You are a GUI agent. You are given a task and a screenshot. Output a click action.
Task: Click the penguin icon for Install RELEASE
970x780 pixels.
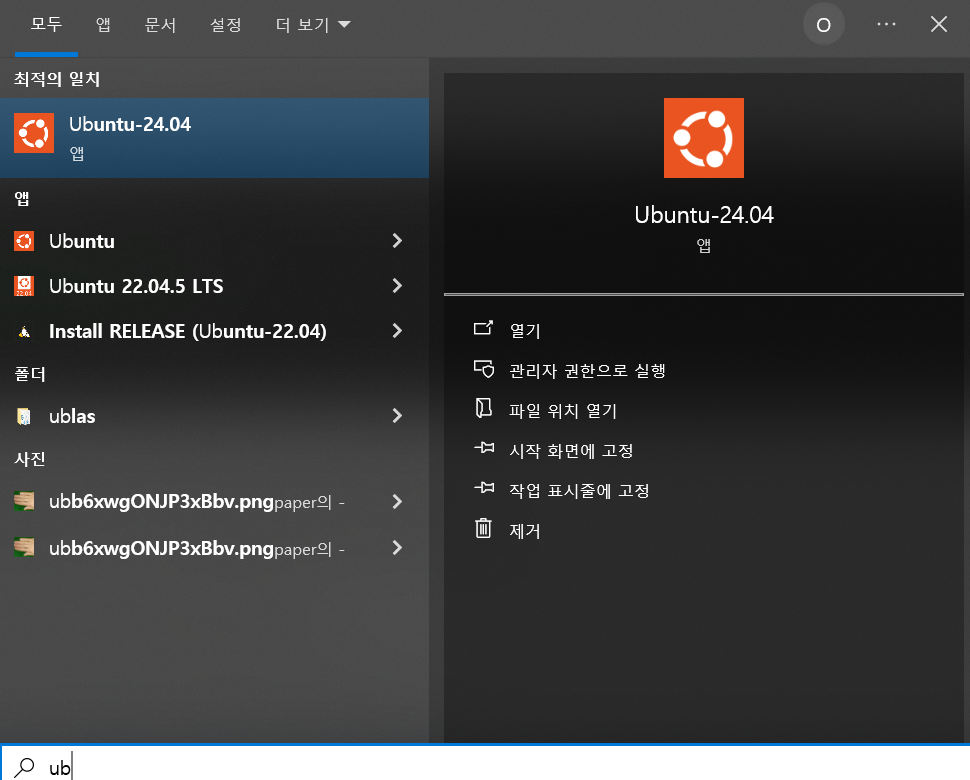[x=24, y=332]
